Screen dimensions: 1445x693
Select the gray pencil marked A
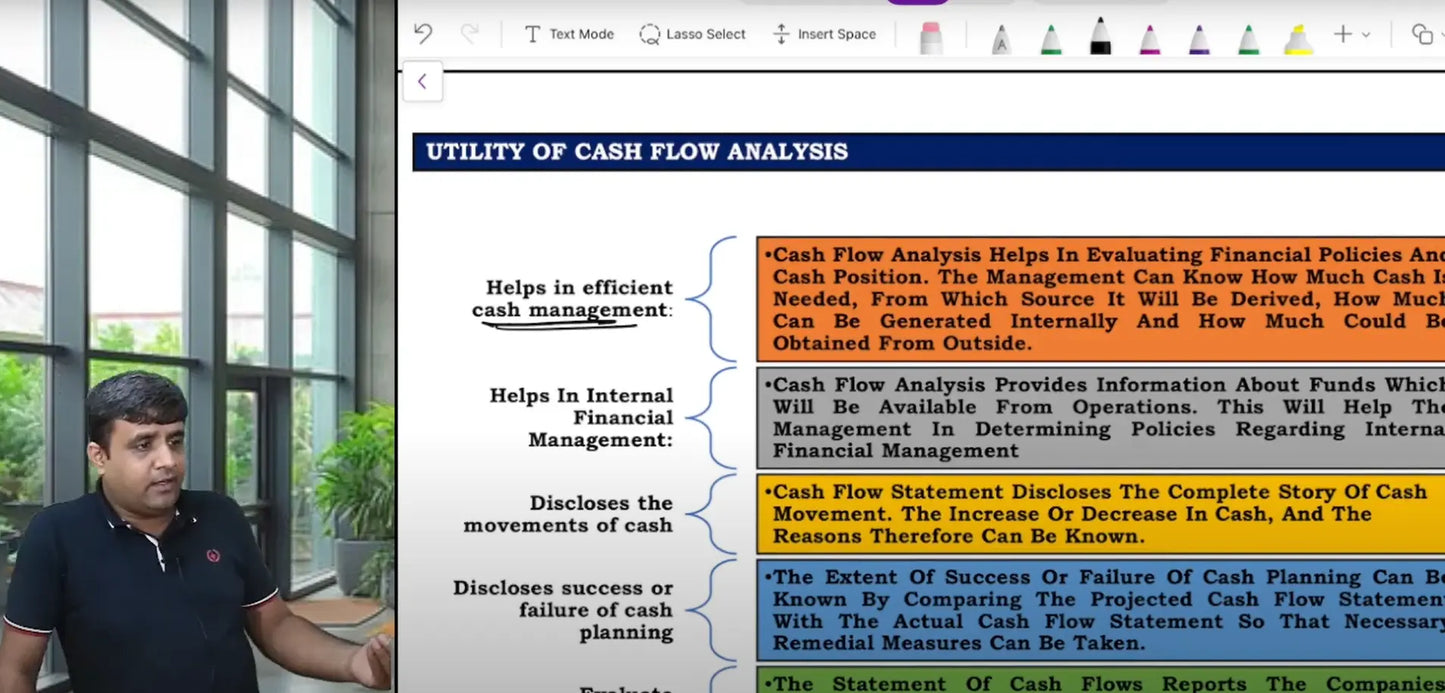click(1000, 39)
